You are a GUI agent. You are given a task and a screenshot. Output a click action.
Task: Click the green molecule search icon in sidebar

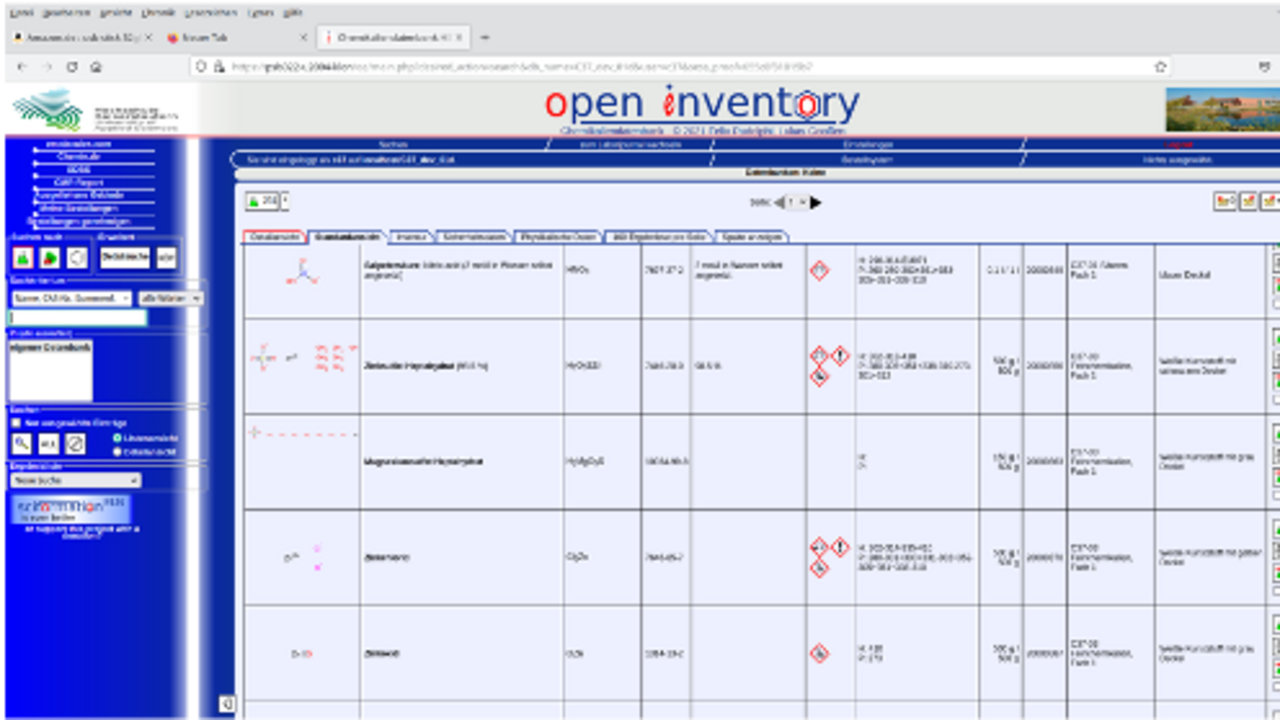pos(23,258)
